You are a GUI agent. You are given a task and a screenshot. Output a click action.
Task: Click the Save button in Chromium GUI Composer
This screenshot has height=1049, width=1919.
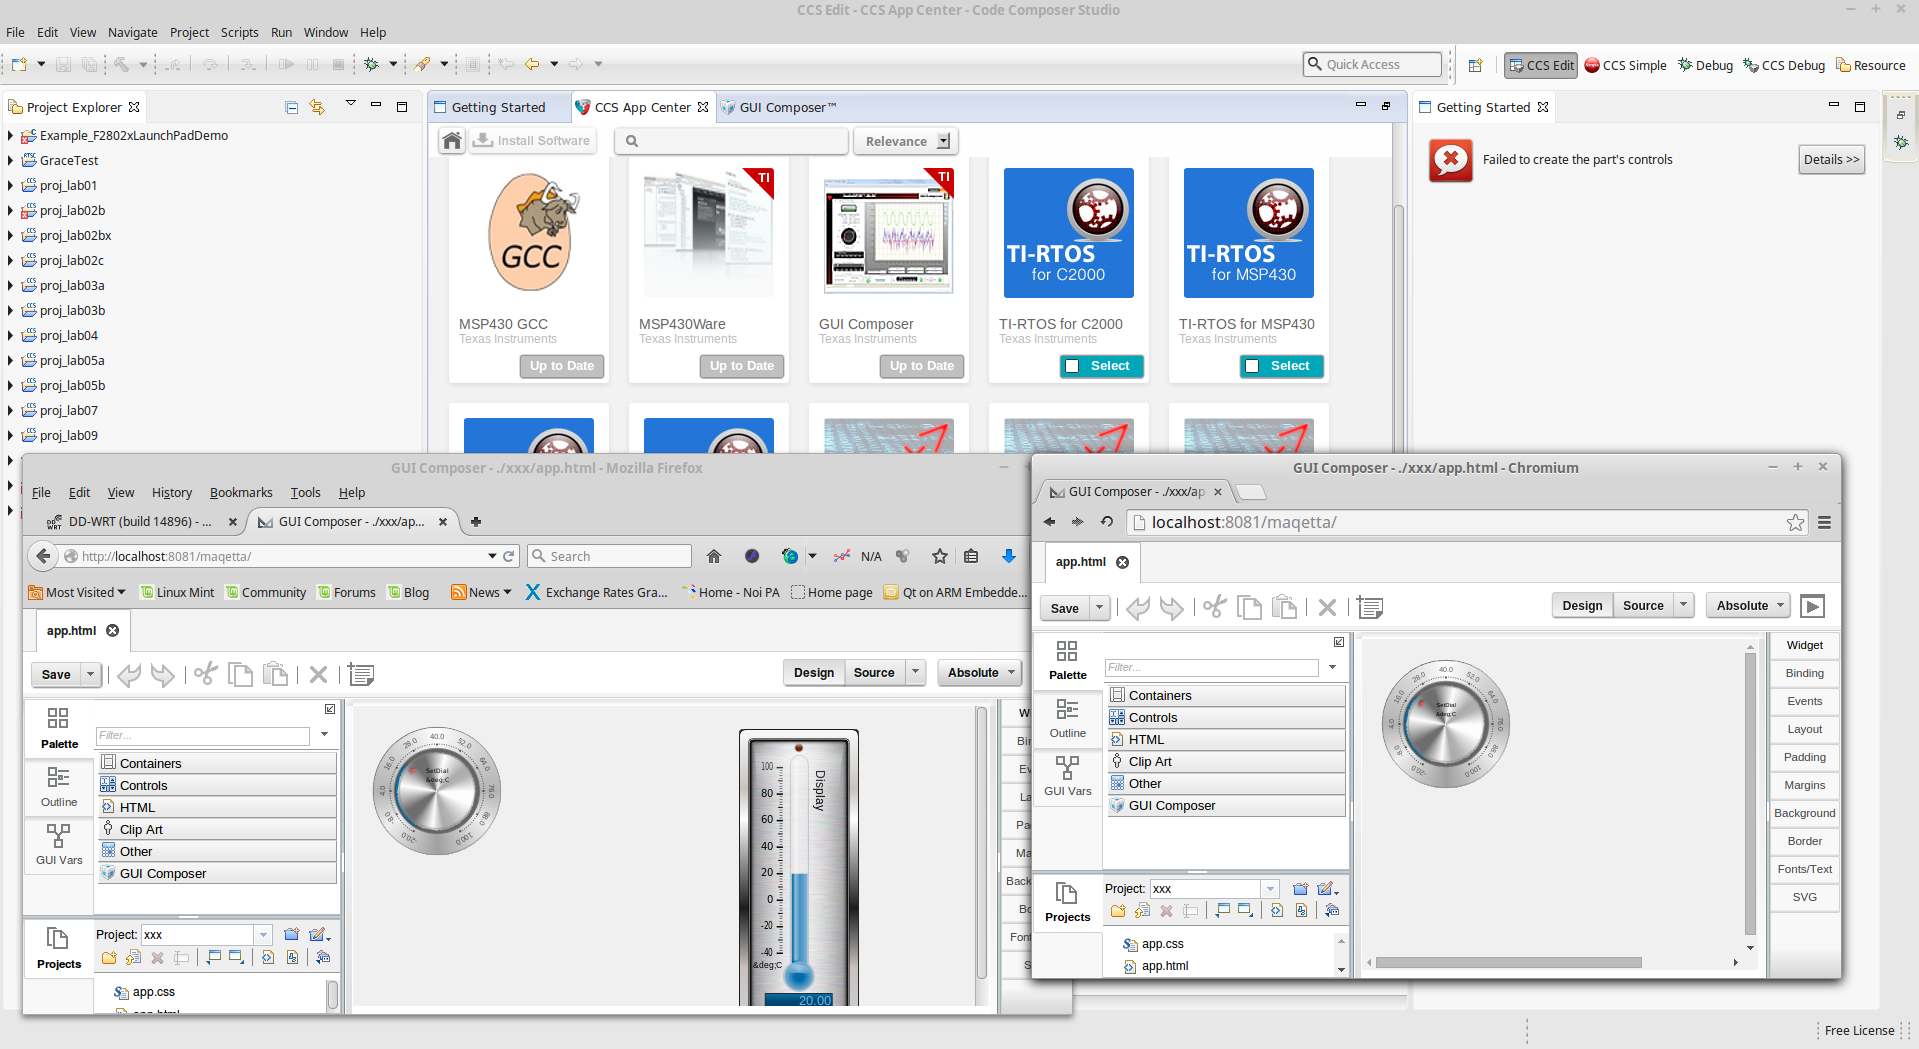pyautogui.click(x=1065, y=608)
